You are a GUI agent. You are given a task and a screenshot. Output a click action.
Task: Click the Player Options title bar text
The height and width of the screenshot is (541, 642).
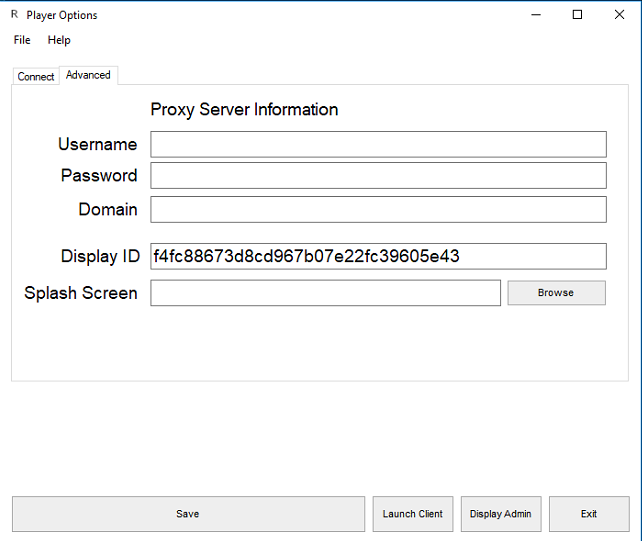pos(62,15)
